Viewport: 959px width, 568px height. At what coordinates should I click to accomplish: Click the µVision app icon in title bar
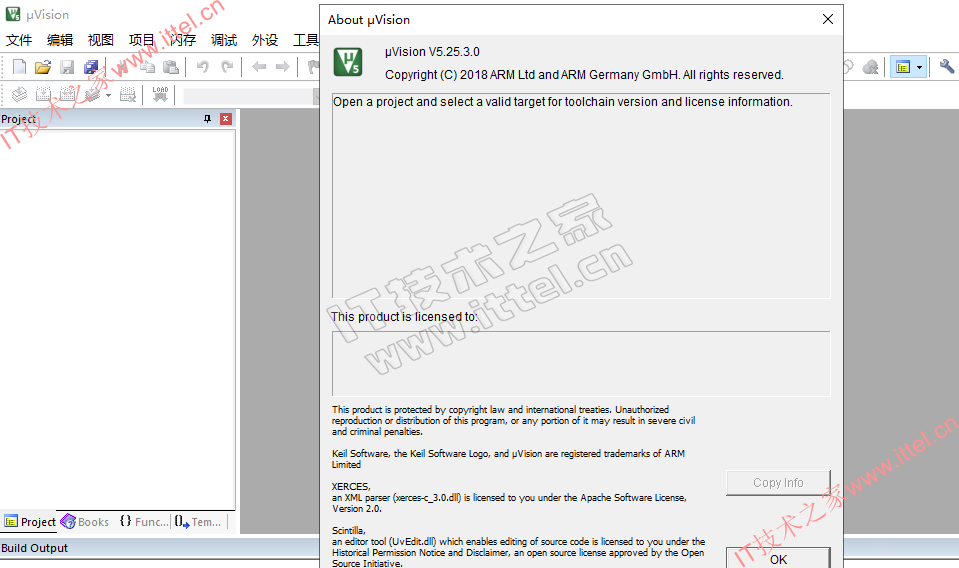point(13,14)
